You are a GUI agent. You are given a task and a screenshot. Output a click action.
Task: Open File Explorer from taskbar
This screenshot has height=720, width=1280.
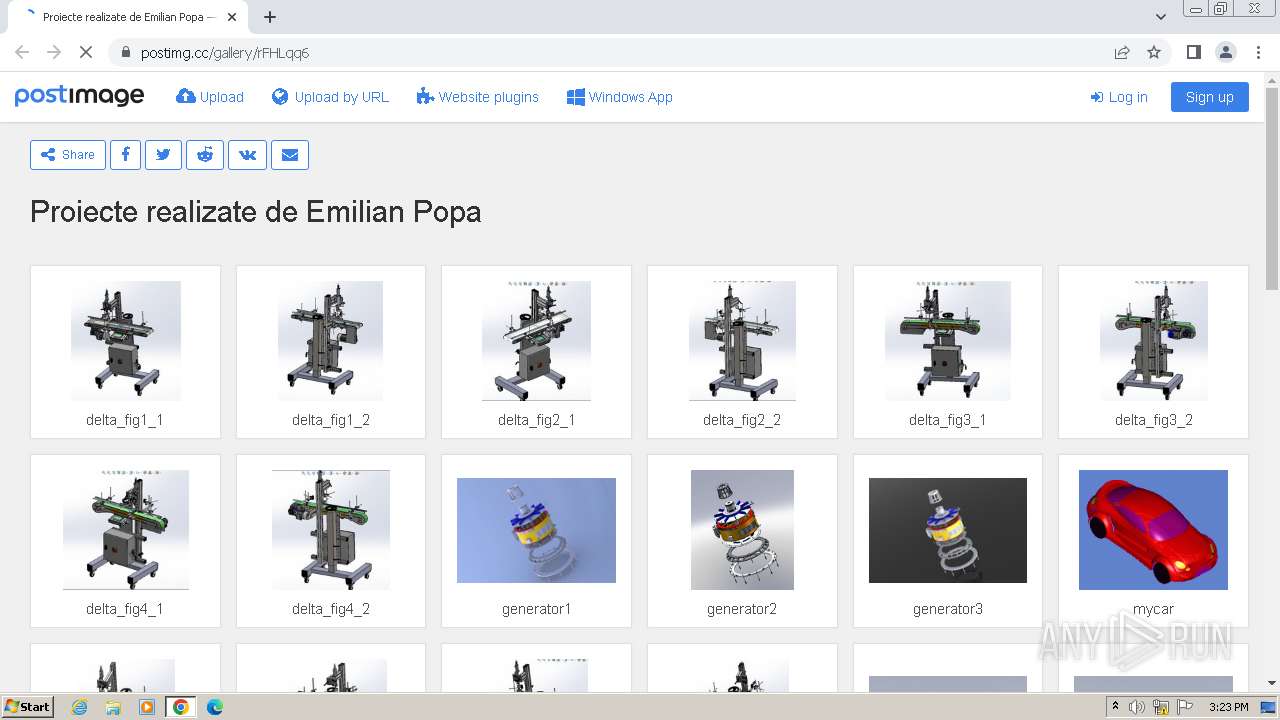(x=113, y=707)
